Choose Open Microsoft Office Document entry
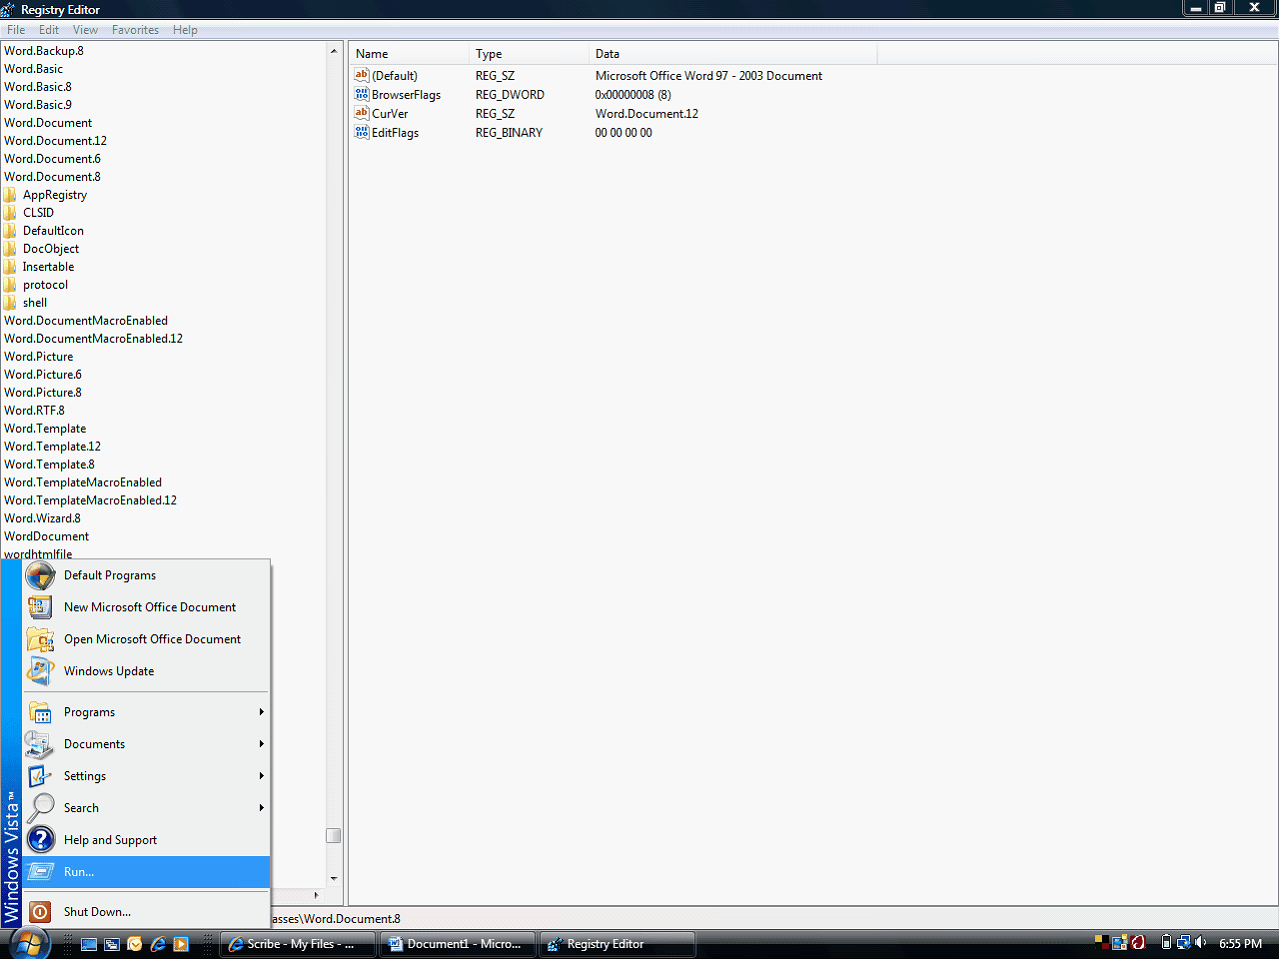 click(x=146, y=639)
